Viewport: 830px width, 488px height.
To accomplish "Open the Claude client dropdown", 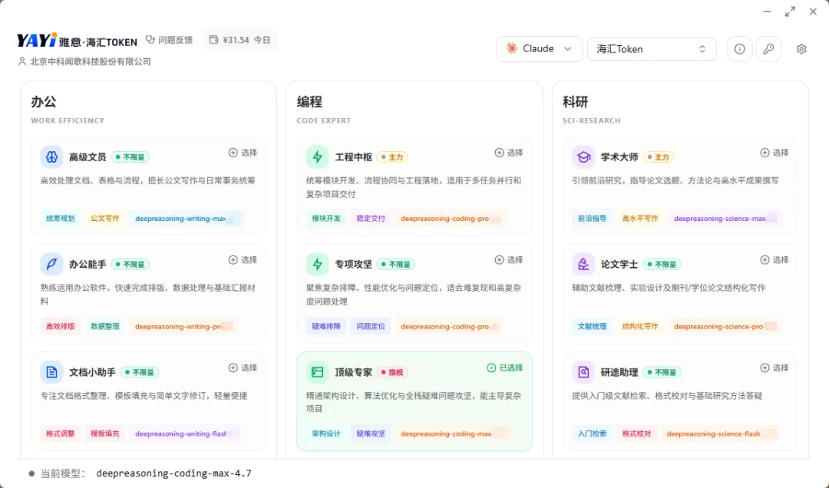I will pyautogui.click(x=539, y=49).
